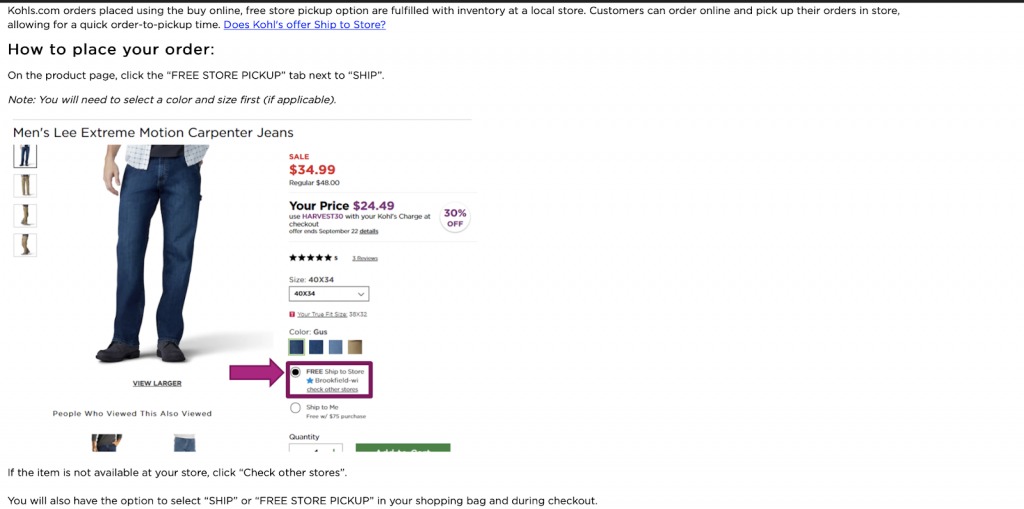Screen dimensions: 1024x509
Task: Open the Does Kohl's offer Ship to Store link
Action: point(304,25)
